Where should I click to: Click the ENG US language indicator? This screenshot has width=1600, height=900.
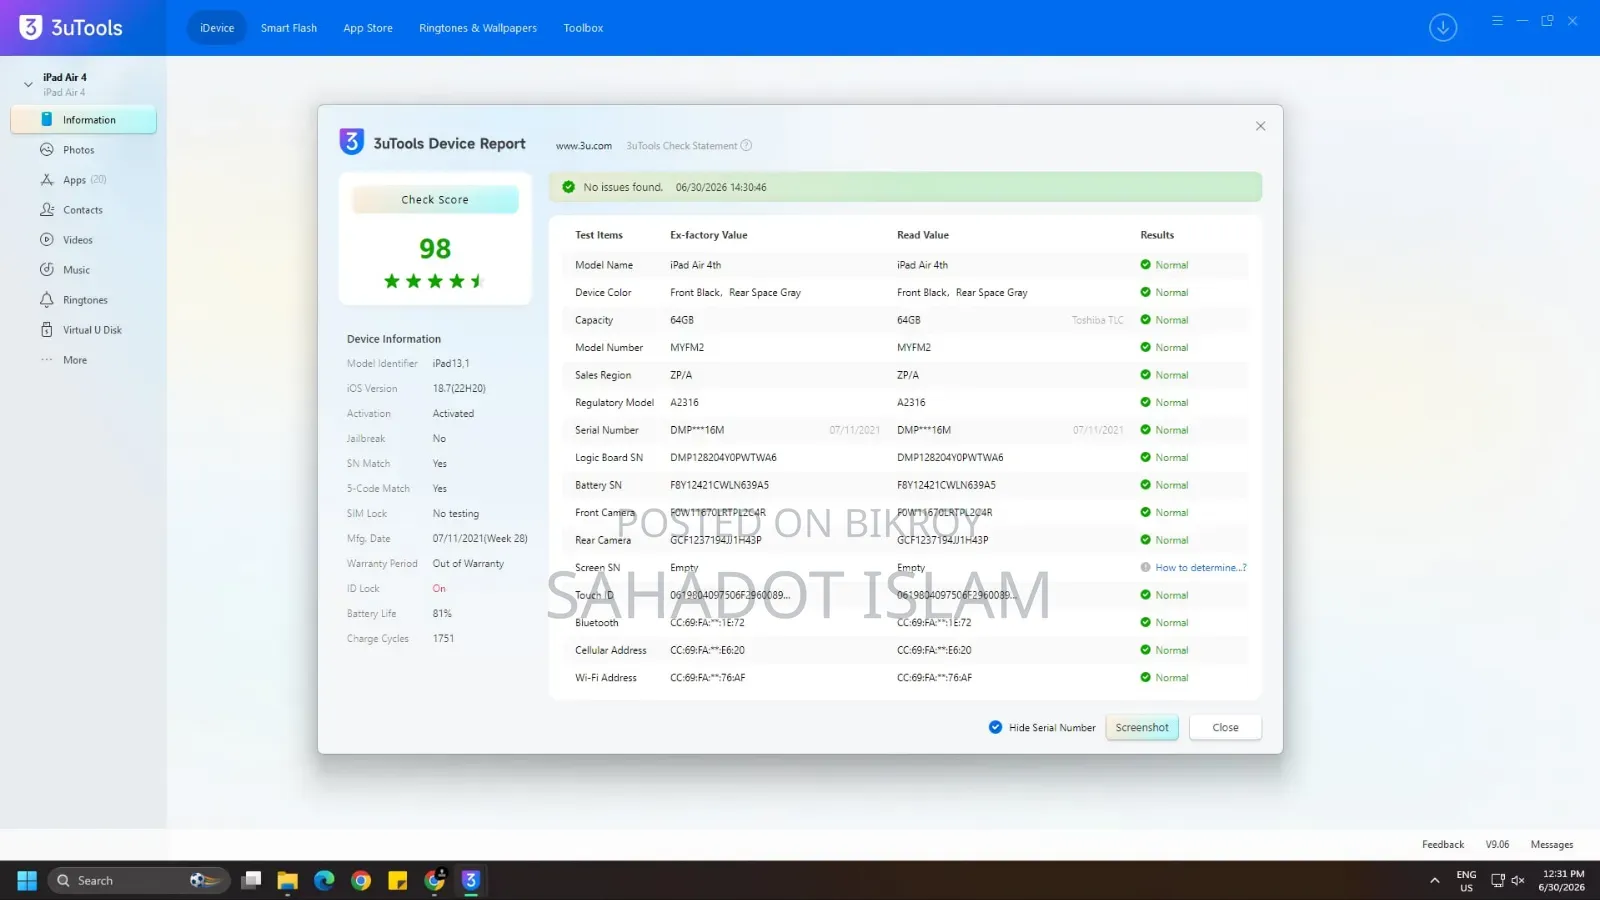(x=1466, y=880)
